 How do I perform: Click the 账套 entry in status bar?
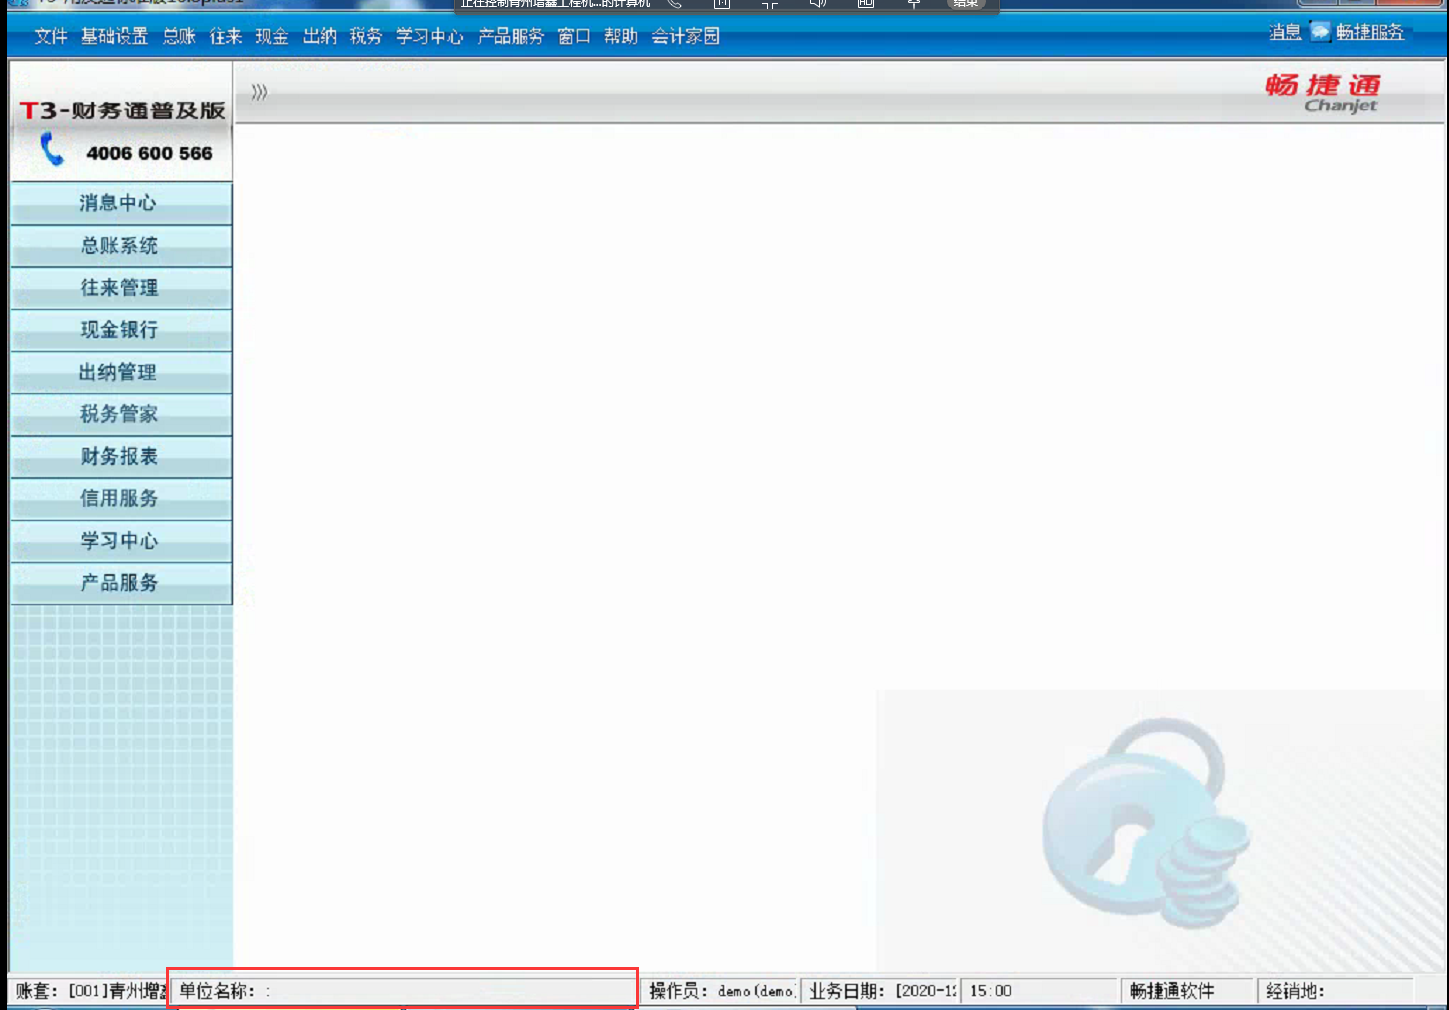pyautogui.click(x=90, y=991)
